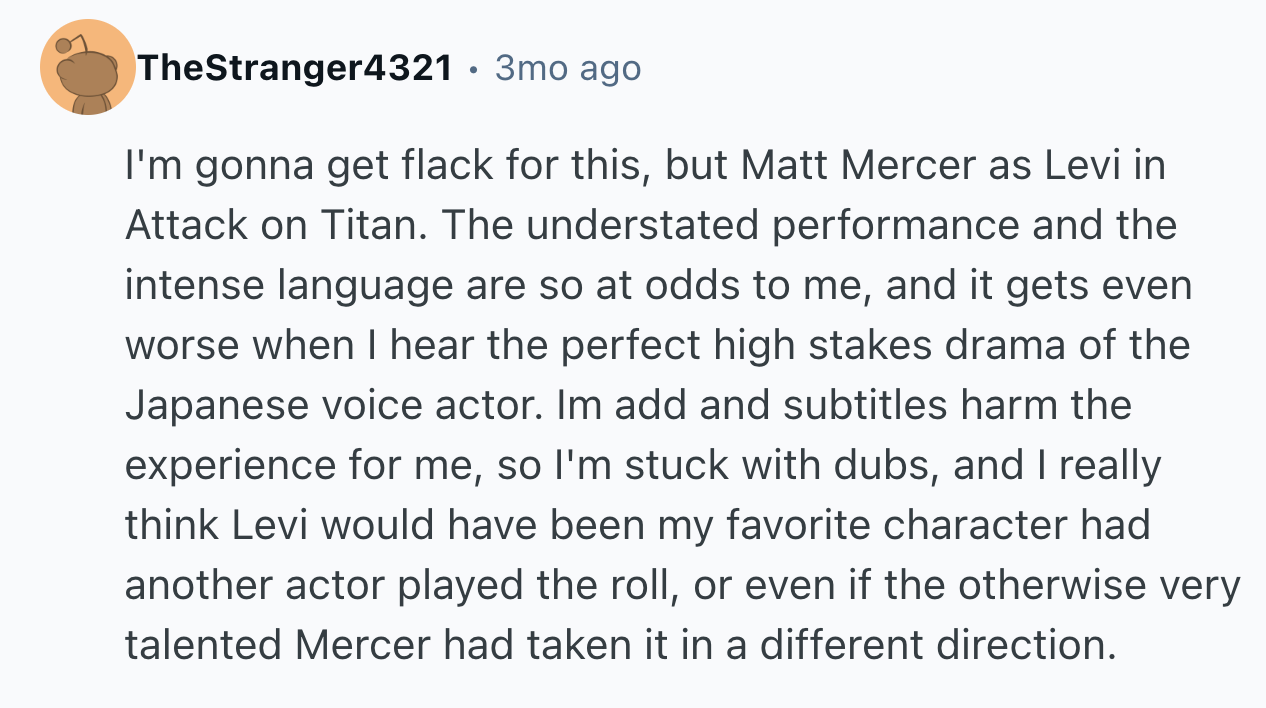Click the "3mo ago" comment timestamp
This screenshot has height=708, width=1266.
click(x=567, y=69)
